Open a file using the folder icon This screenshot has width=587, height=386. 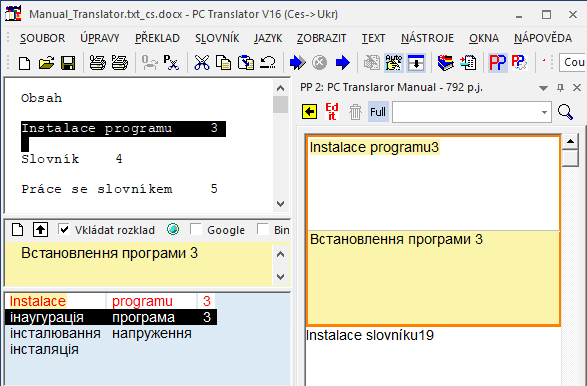click(x=46, y=63)
